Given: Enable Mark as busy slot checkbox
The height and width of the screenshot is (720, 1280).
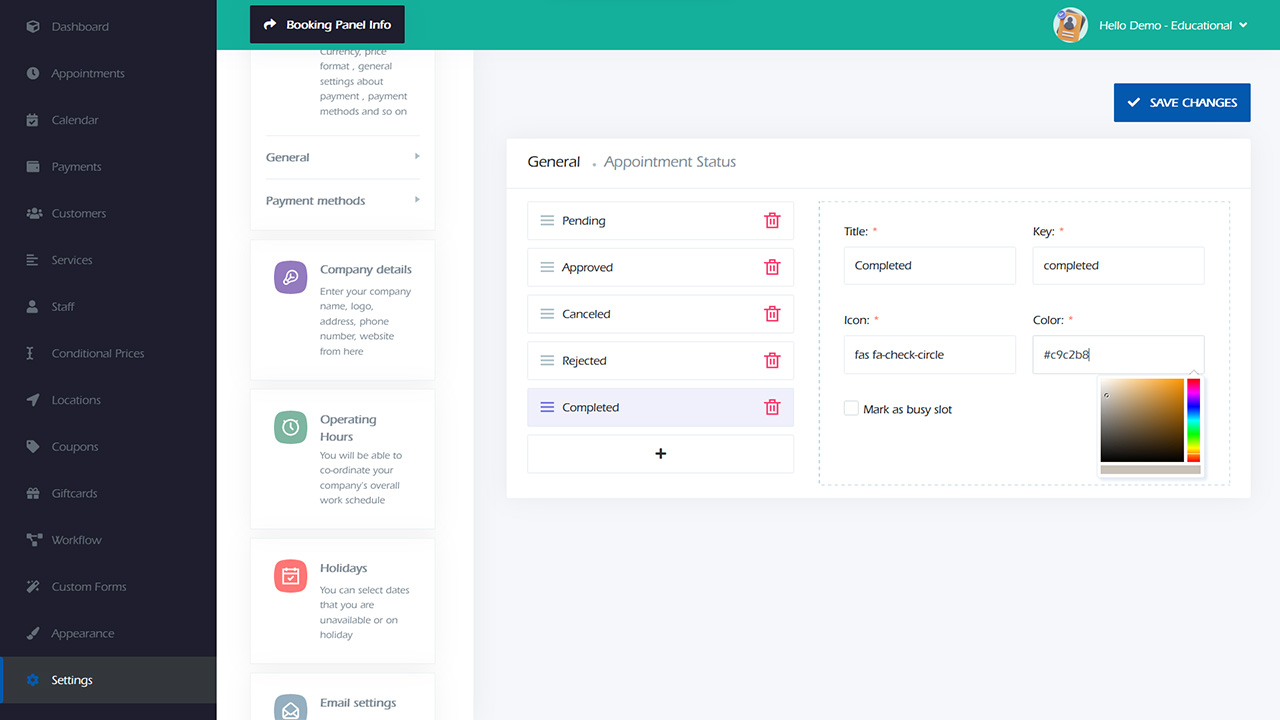Looking at the screenshot, I should [851, 408].
